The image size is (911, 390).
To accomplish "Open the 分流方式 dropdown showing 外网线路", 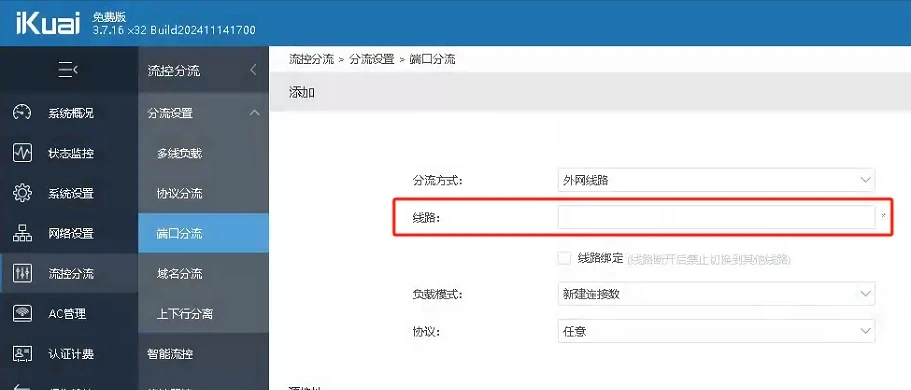I will [716, 180].
